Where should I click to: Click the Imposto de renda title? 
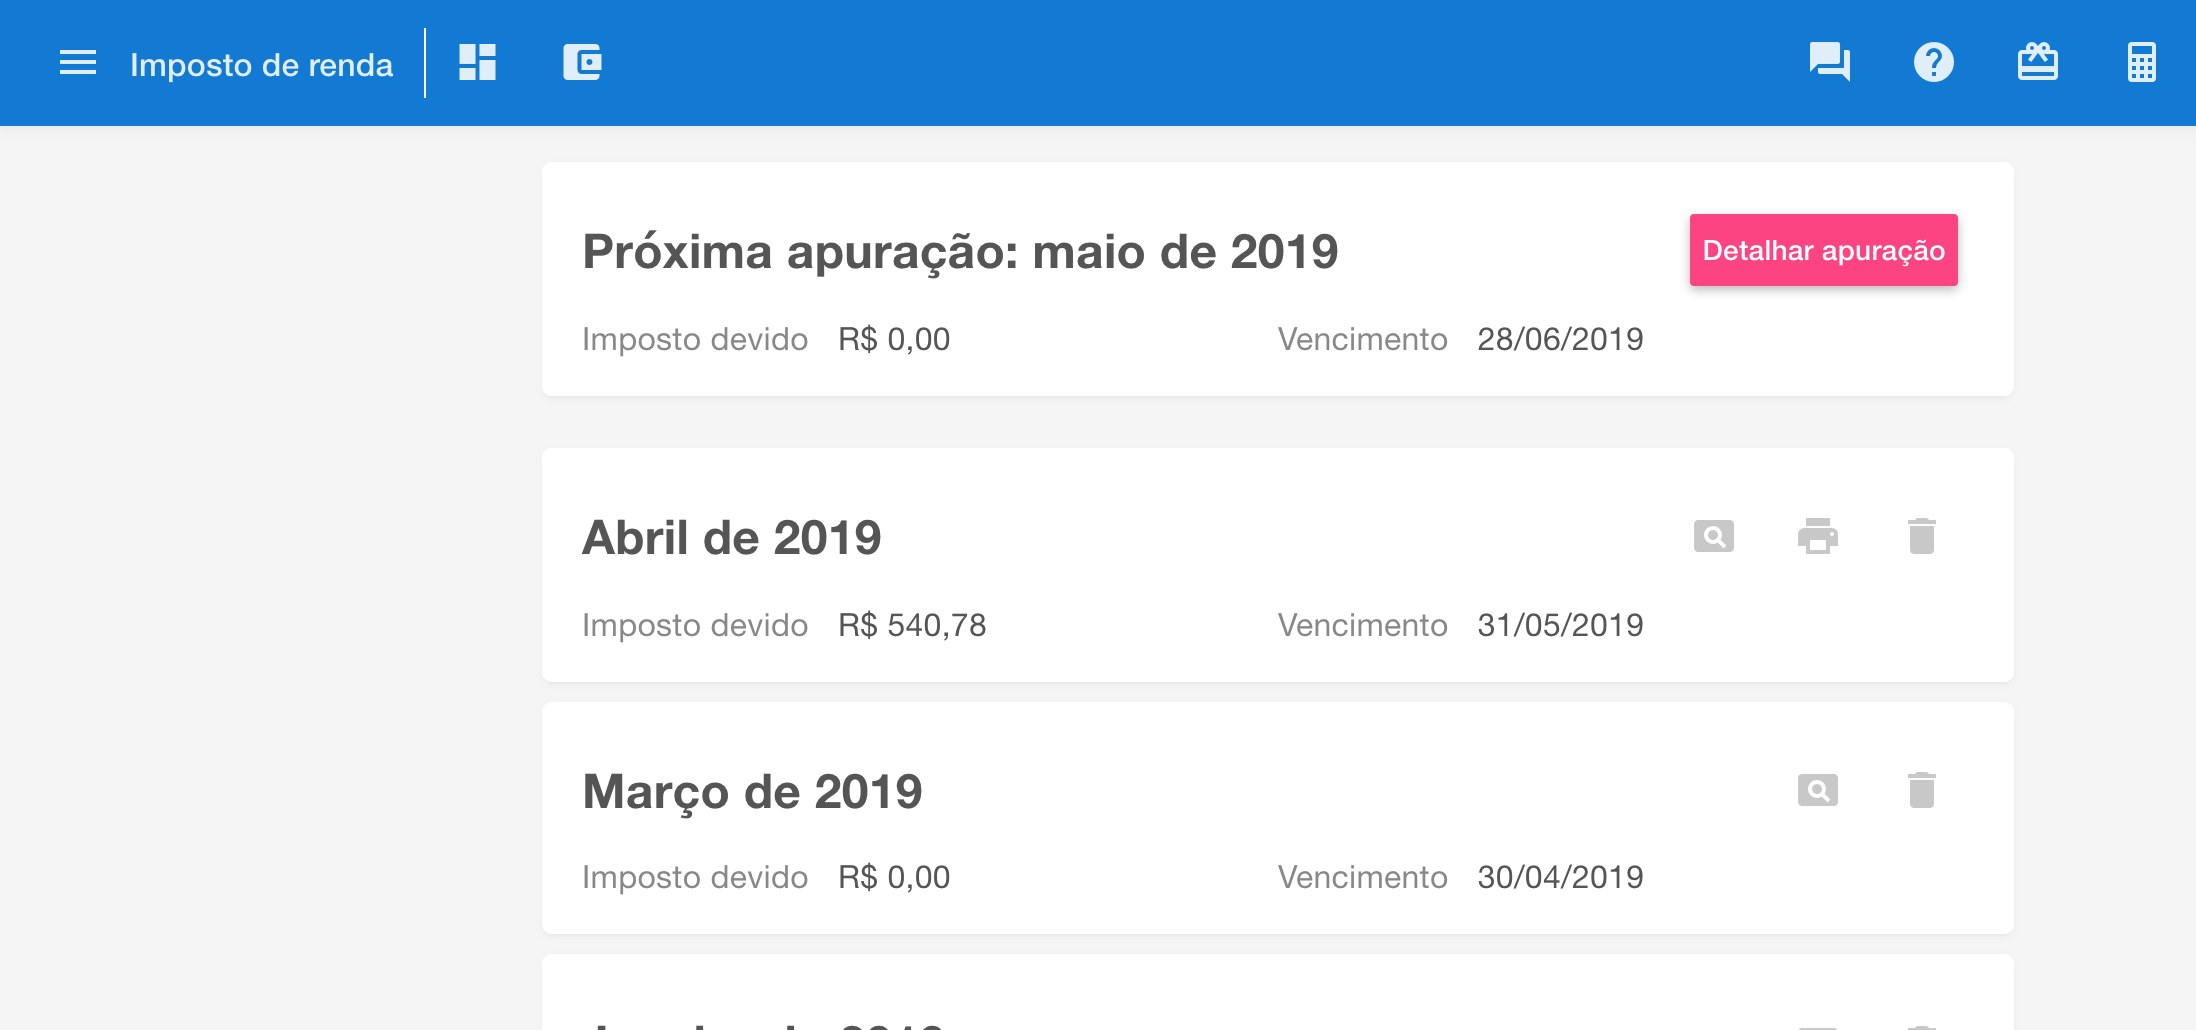pos(261,65)
